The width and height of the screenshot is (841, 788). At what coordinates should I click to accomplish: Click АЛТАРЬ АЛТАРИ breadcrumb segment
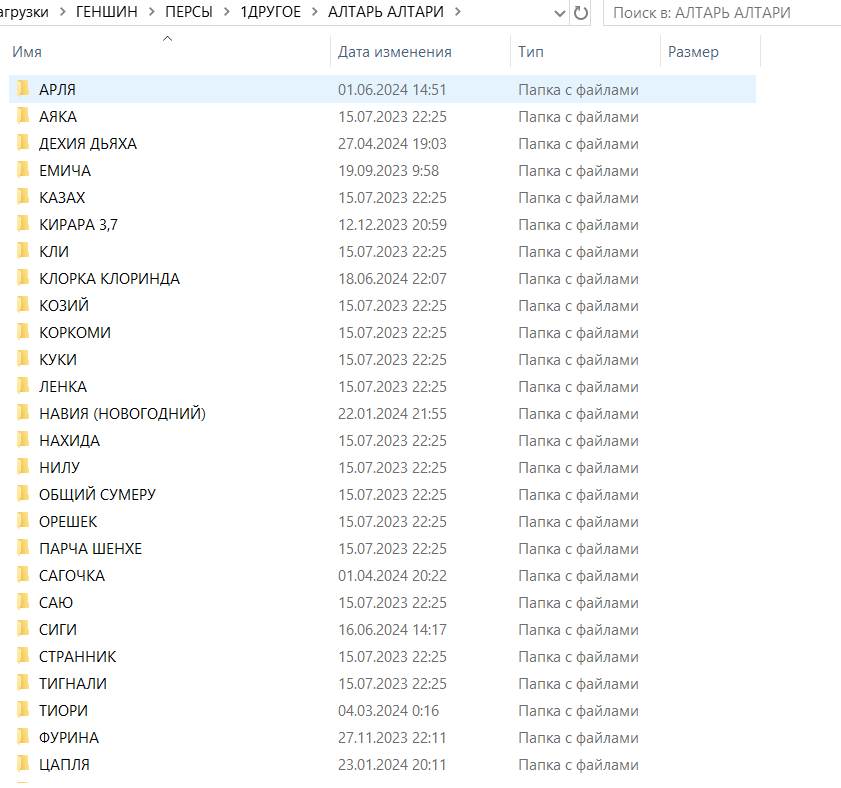click(x=386, y=12)
